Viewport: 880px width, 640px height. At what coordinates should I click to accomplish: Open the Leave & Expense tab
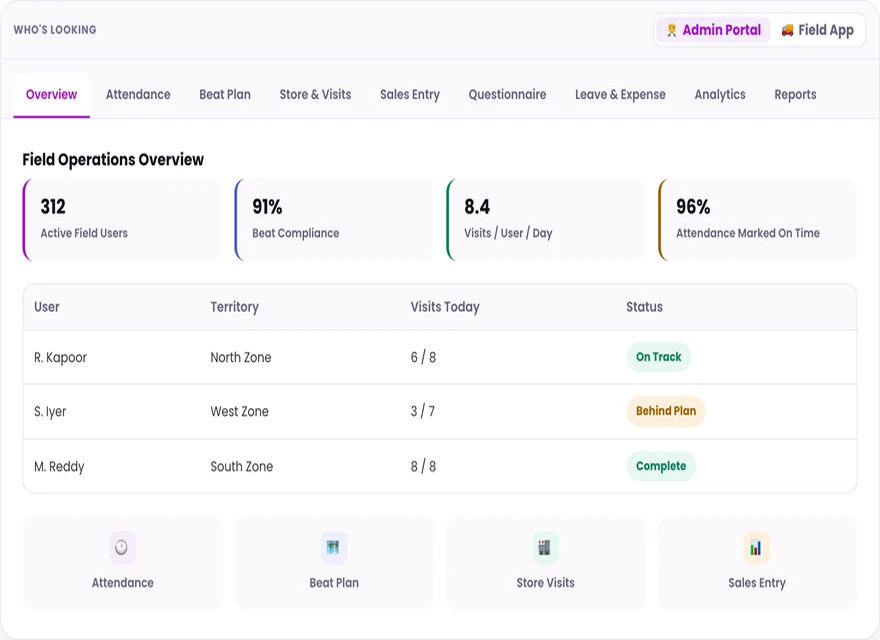click(620, 94)
